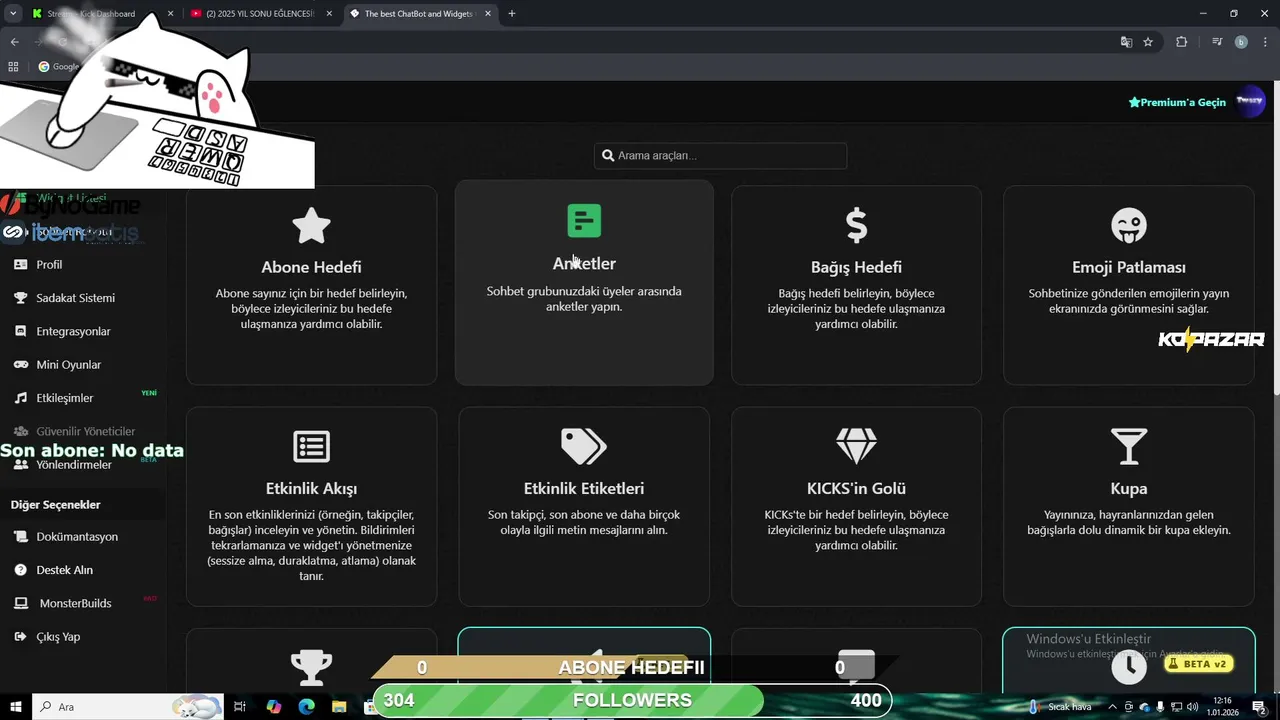Viewport: 1280px width, 720px height.
Task: Open Dokümantasyon book sidebar item
Action: [64, 537]
